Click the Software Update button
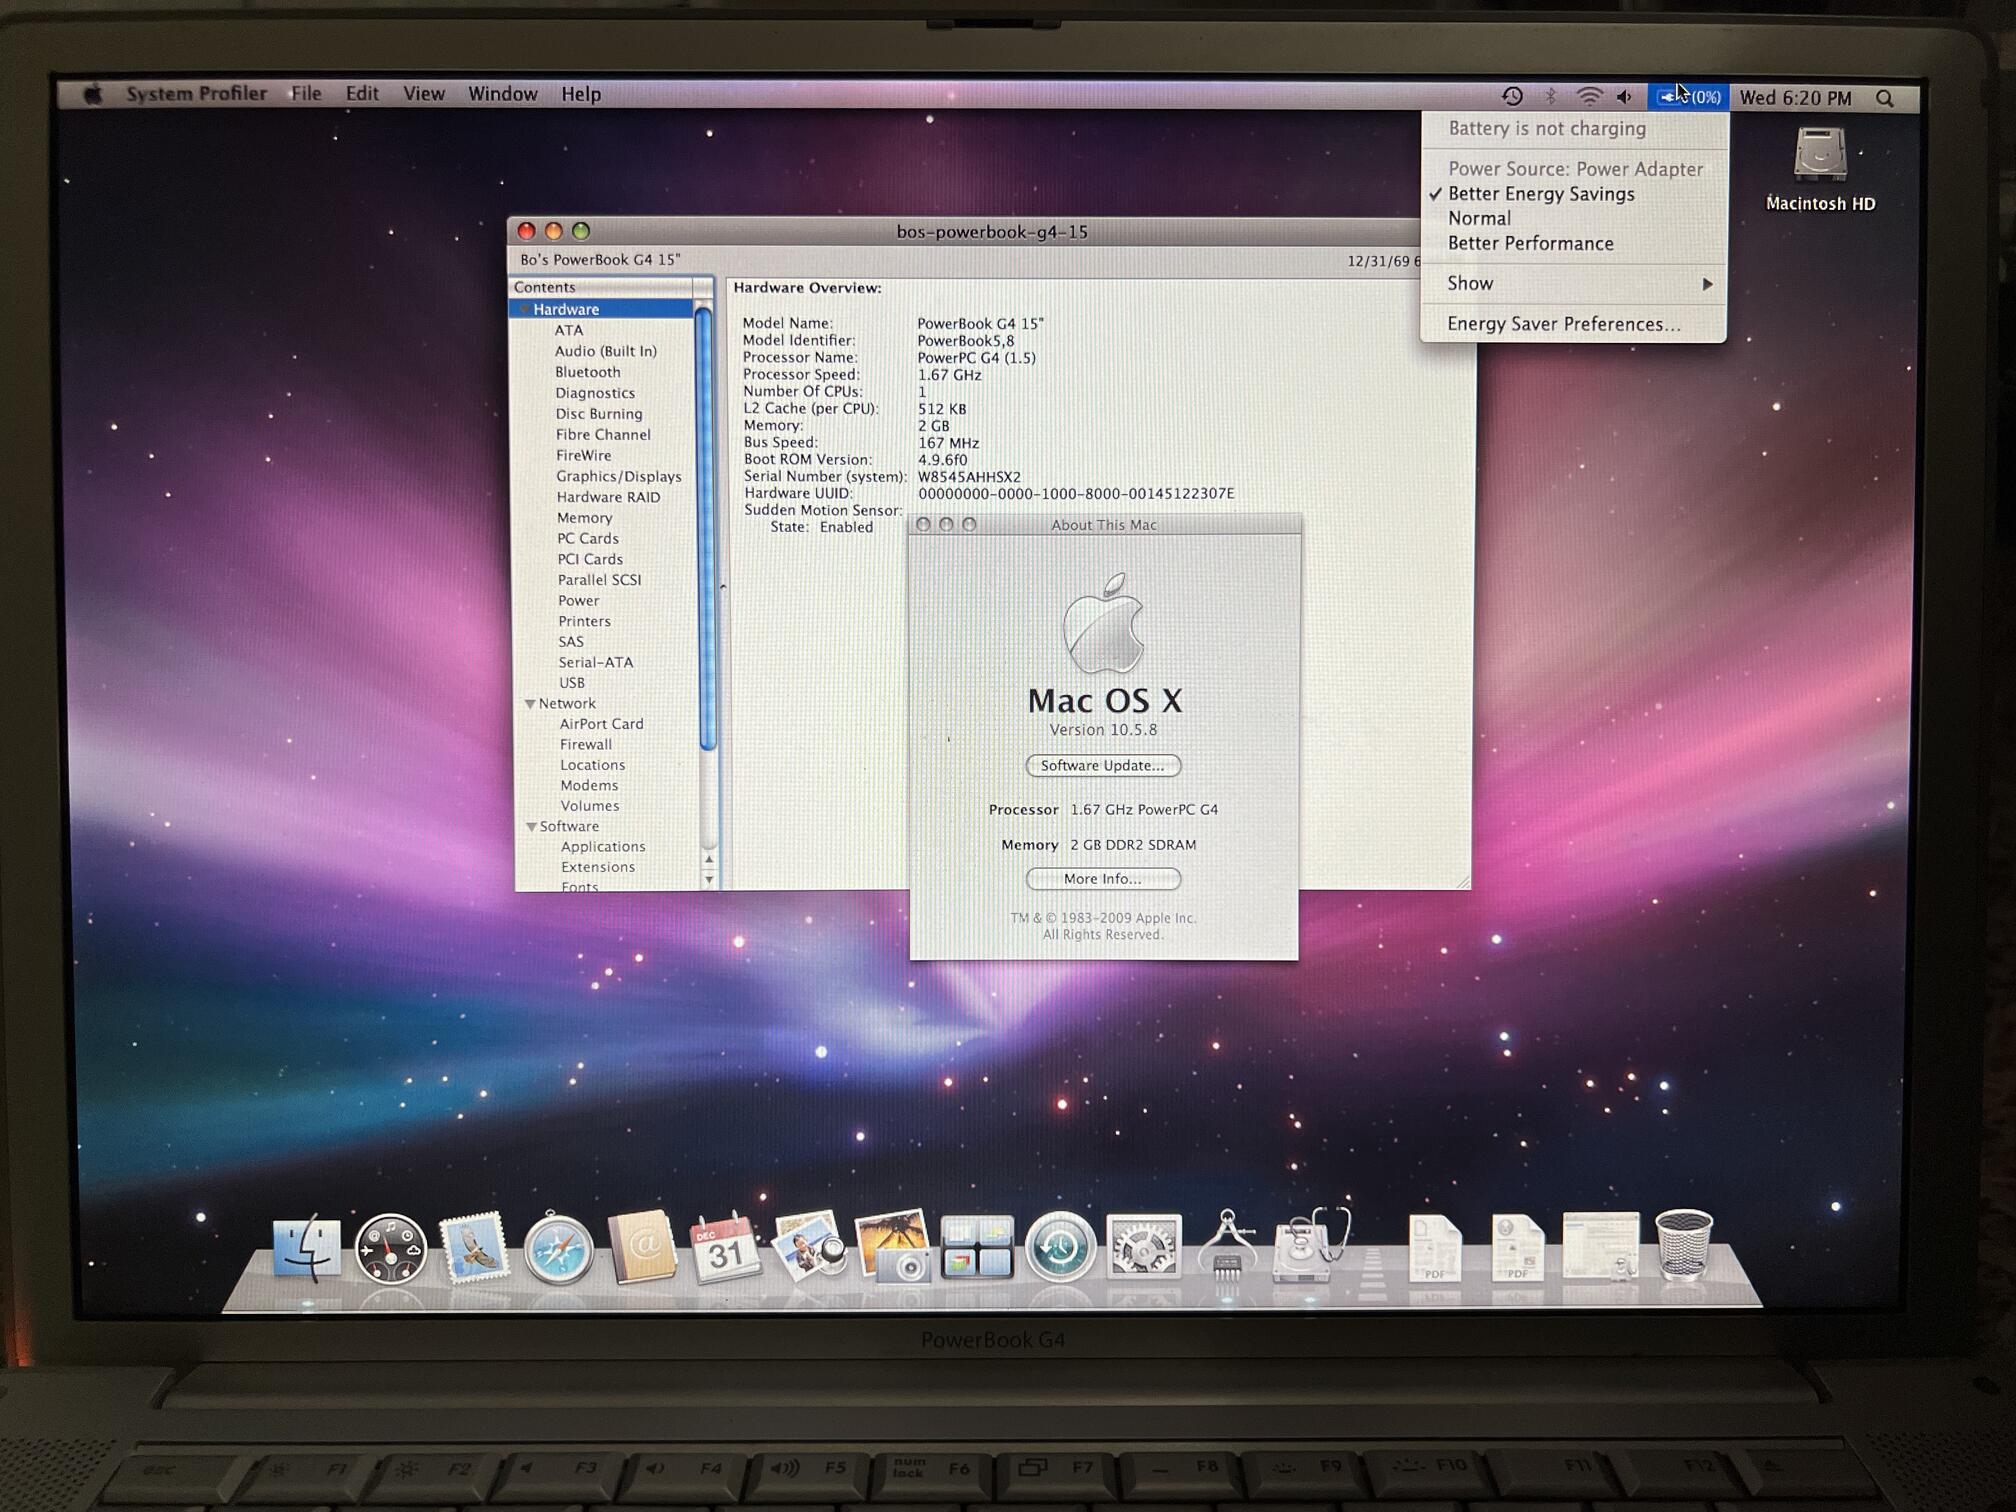 [1102, 766]
